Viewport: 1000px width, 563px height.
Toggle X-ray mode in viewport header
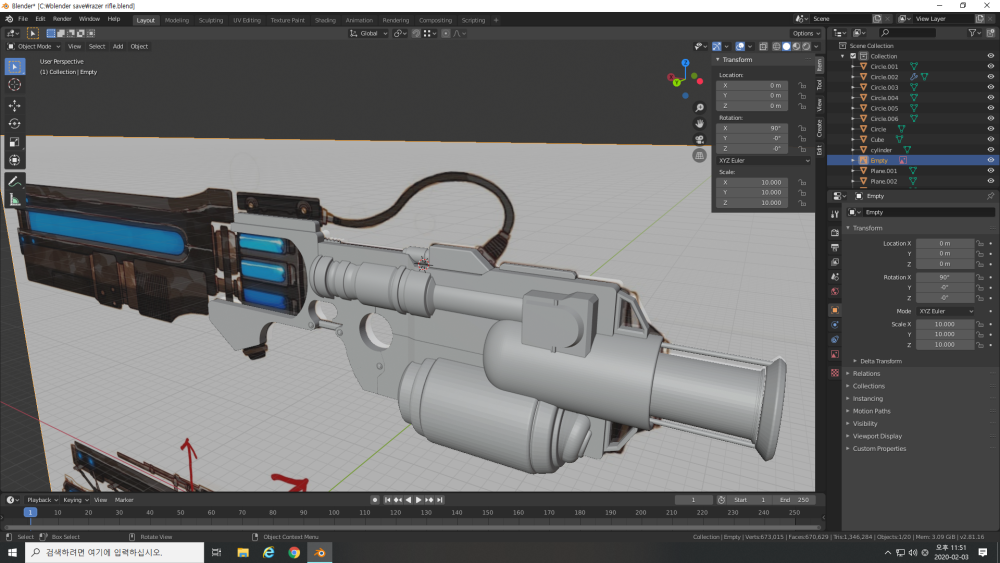pos(763,46)
